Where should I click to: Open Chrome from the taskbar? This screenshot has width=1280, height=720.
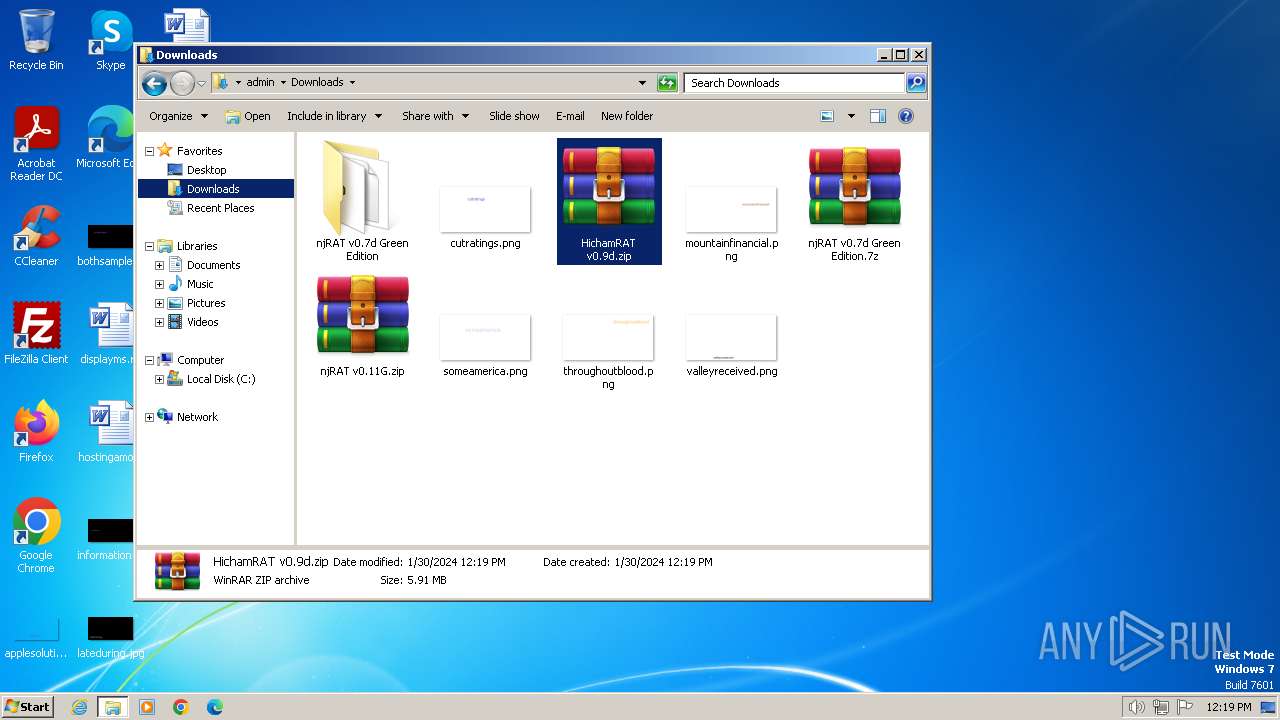click(x=181, y=707)
